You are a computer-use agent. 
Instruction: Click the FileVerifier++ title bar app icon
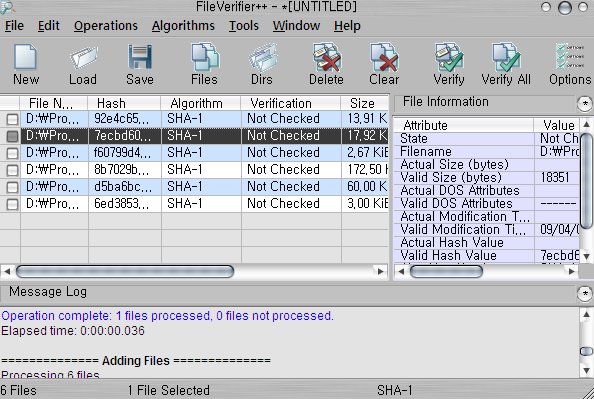[7, 7]
